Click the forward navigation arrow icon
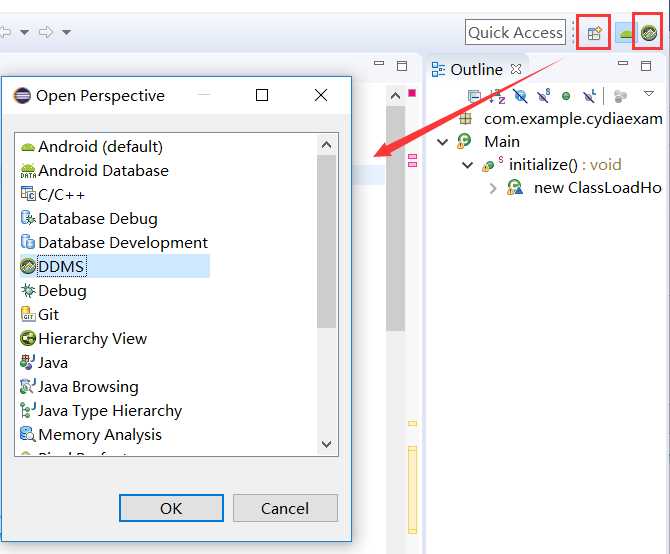The image size is (670, 554). (x=46, y=32)
